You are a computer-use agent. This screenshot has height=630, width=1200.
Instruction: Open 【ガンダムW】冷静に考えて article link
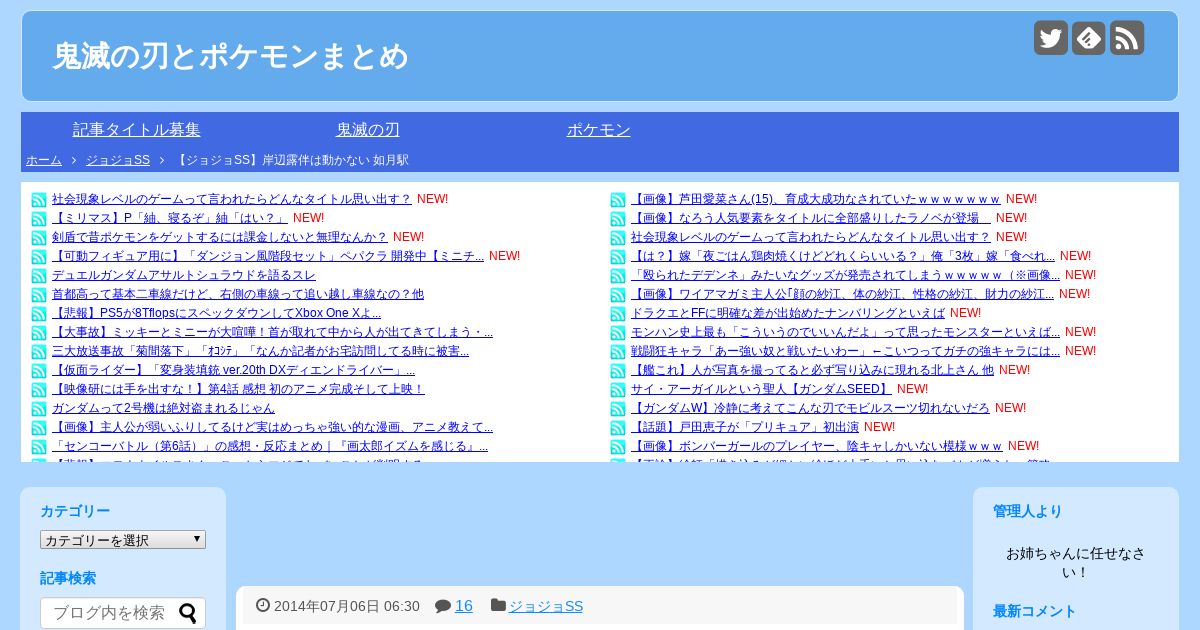(810, 408)
